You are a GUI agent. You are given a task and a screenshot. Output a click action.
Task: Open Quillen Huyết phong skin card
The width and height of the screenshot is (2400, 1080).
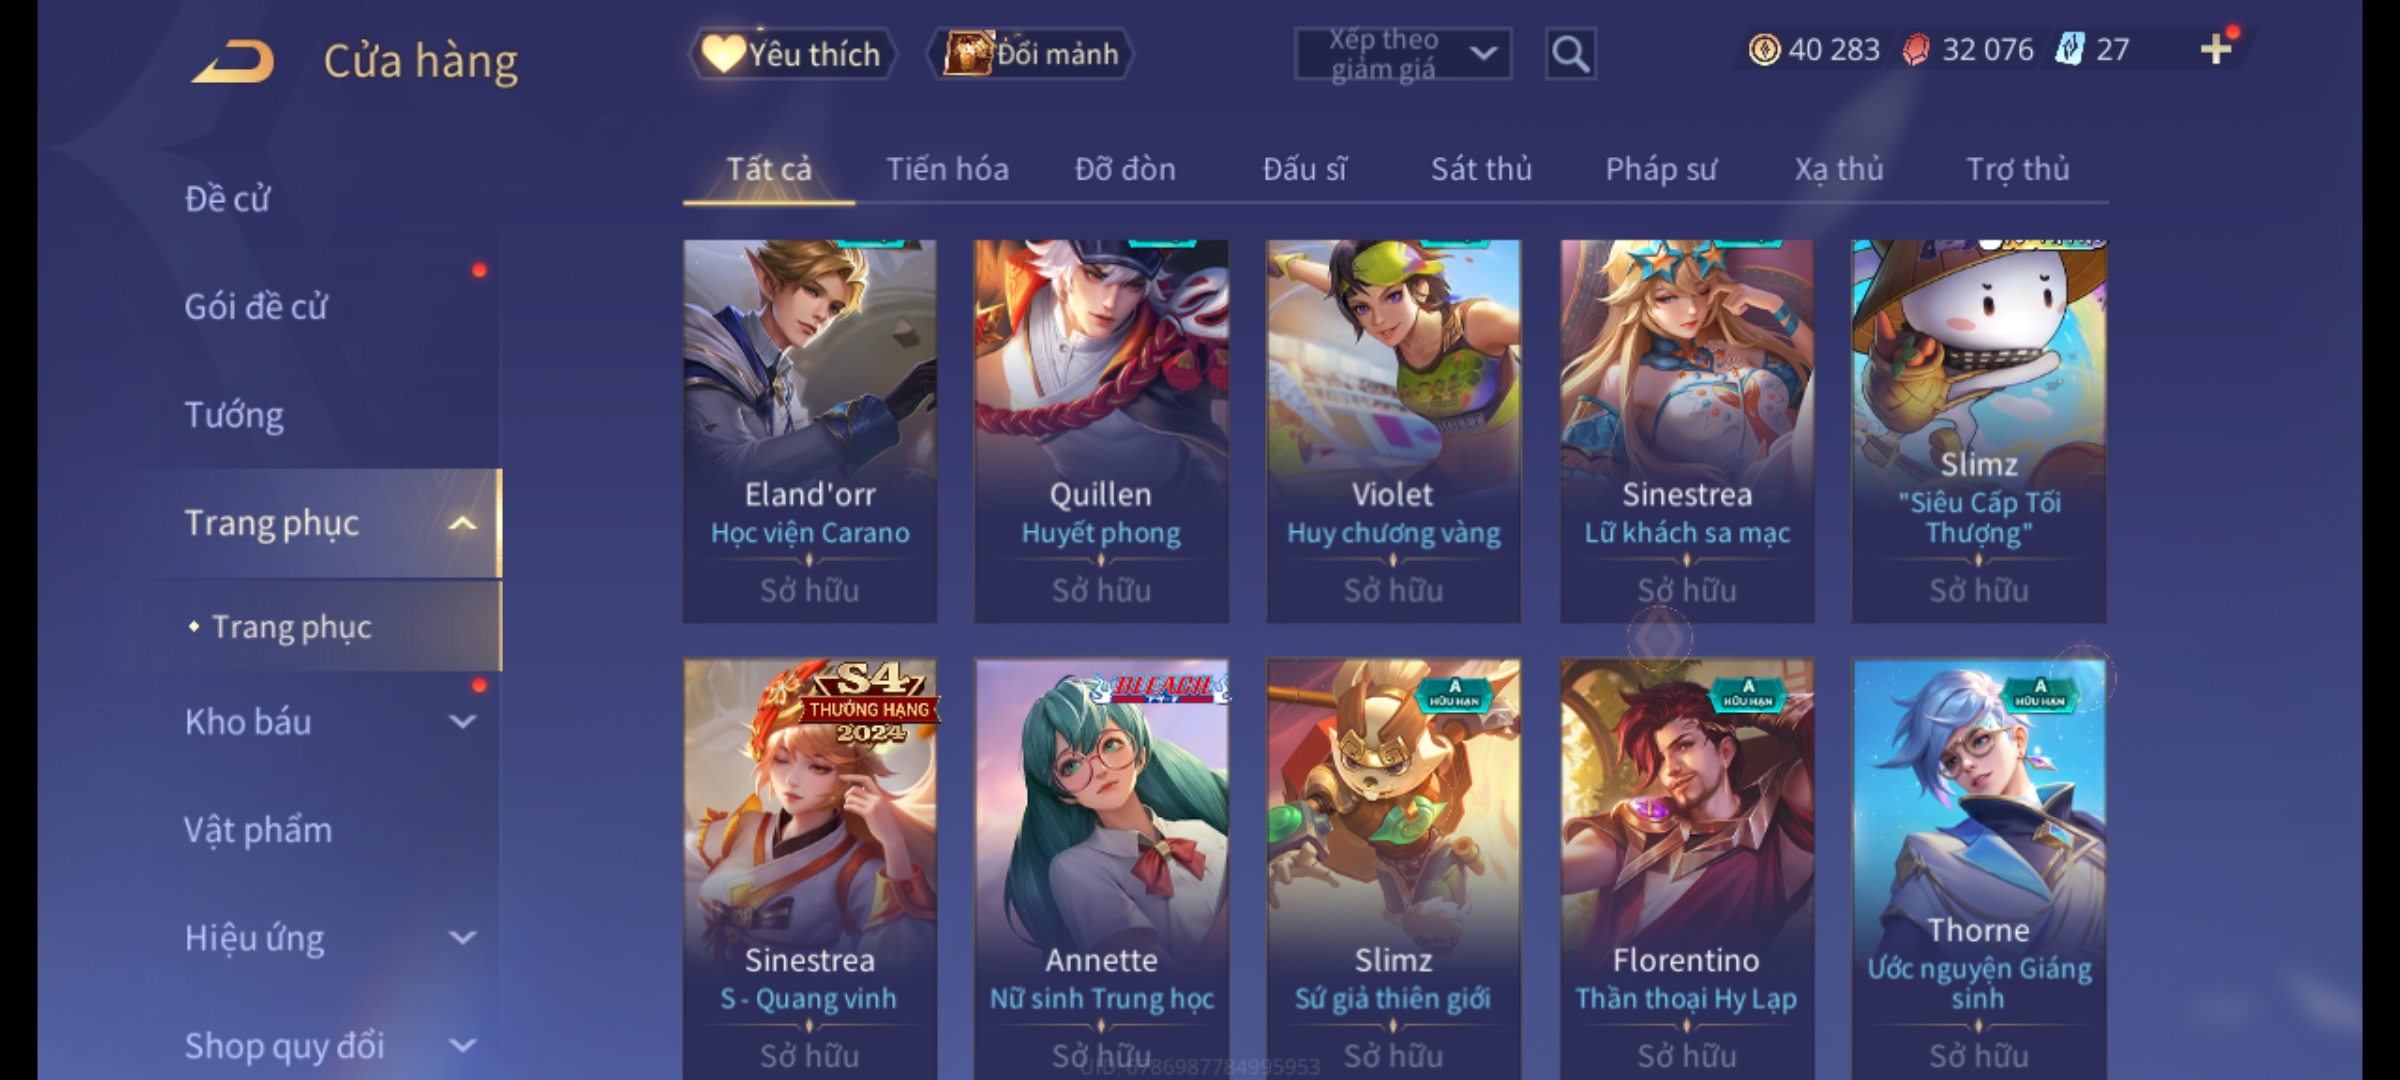pyautogui.click(x=1101, y=431)
